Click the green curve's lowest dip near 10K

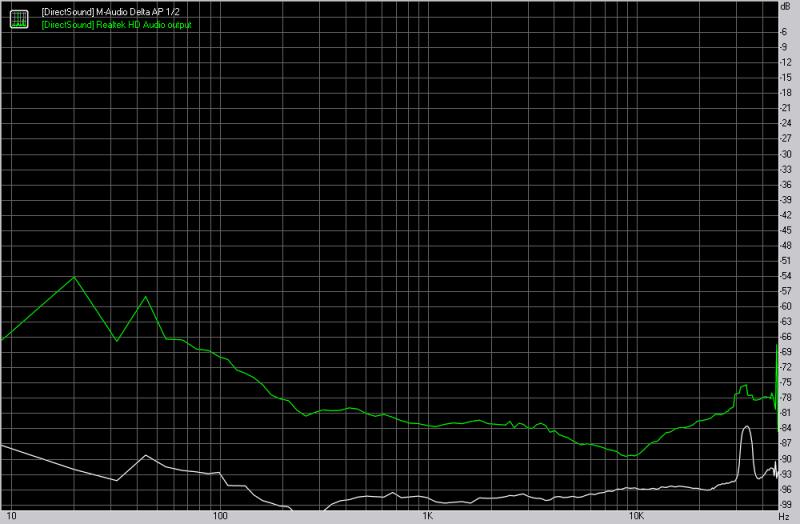tap(629, 457)
